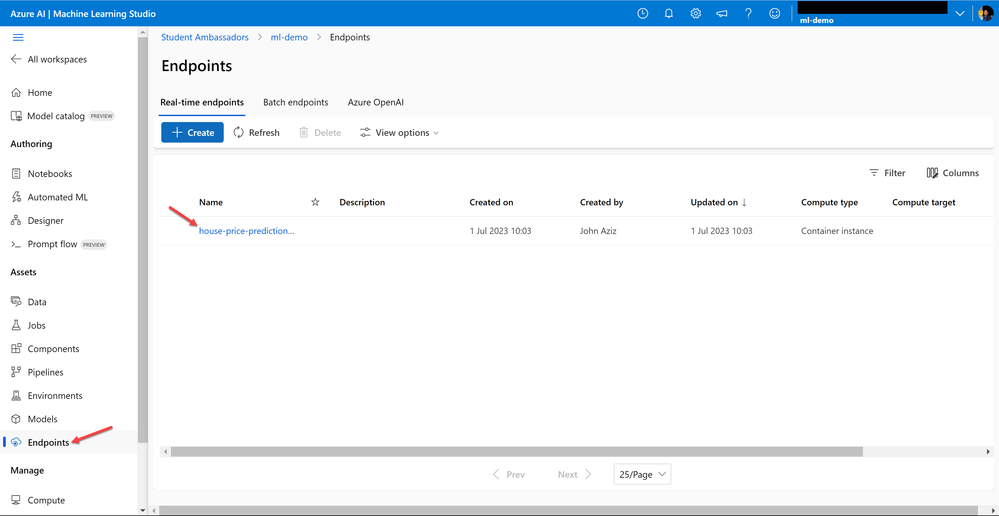Switch to Batch endpoints tab

click(296, 102)
